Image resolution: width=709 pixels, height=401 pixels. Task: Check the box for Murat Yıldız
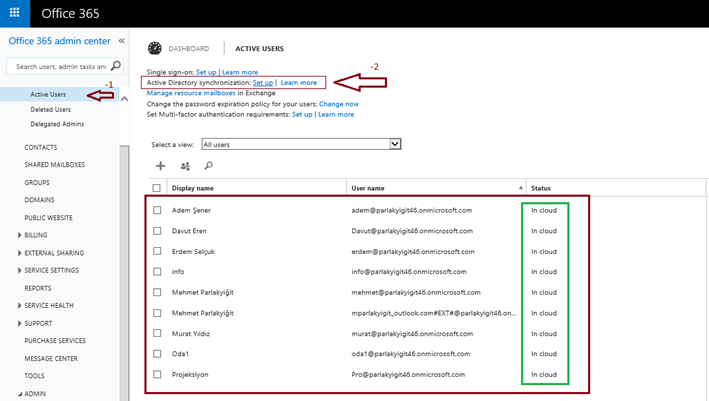(x=157, y=333)
